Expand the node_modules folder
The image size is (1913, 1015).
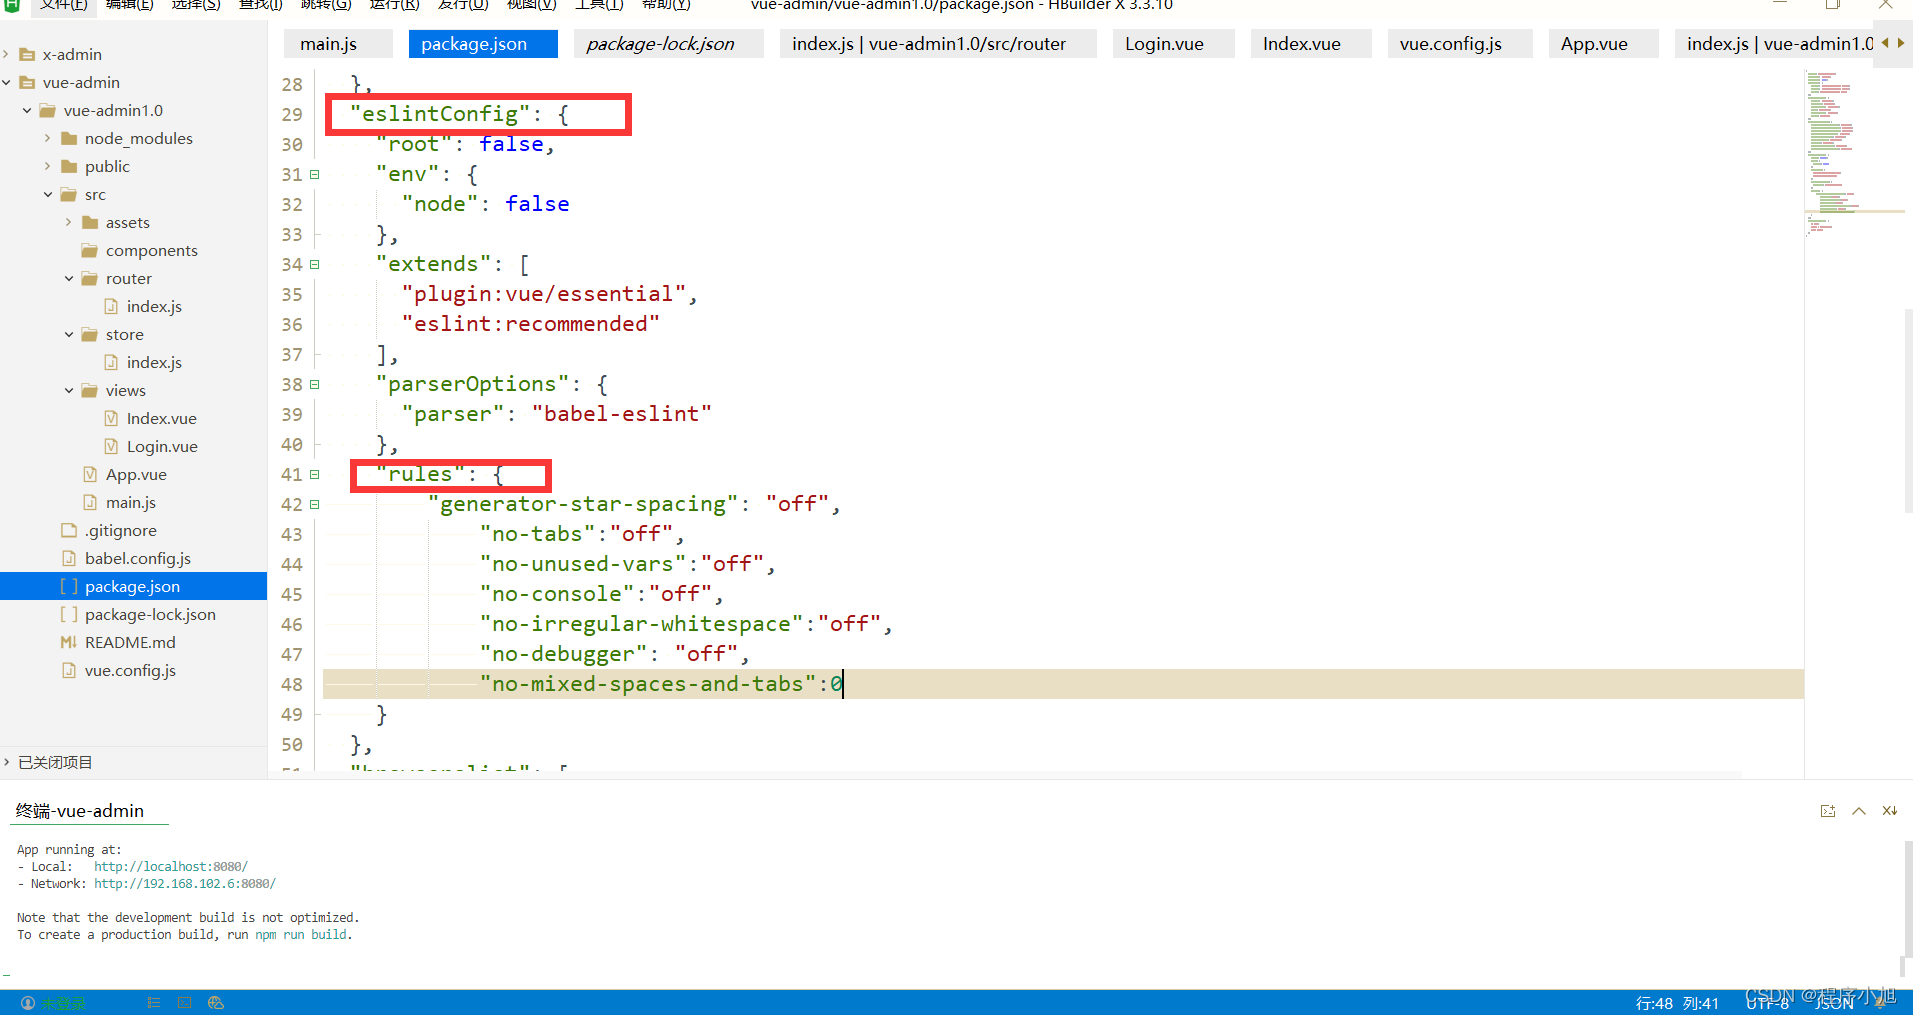pos(48,138)
